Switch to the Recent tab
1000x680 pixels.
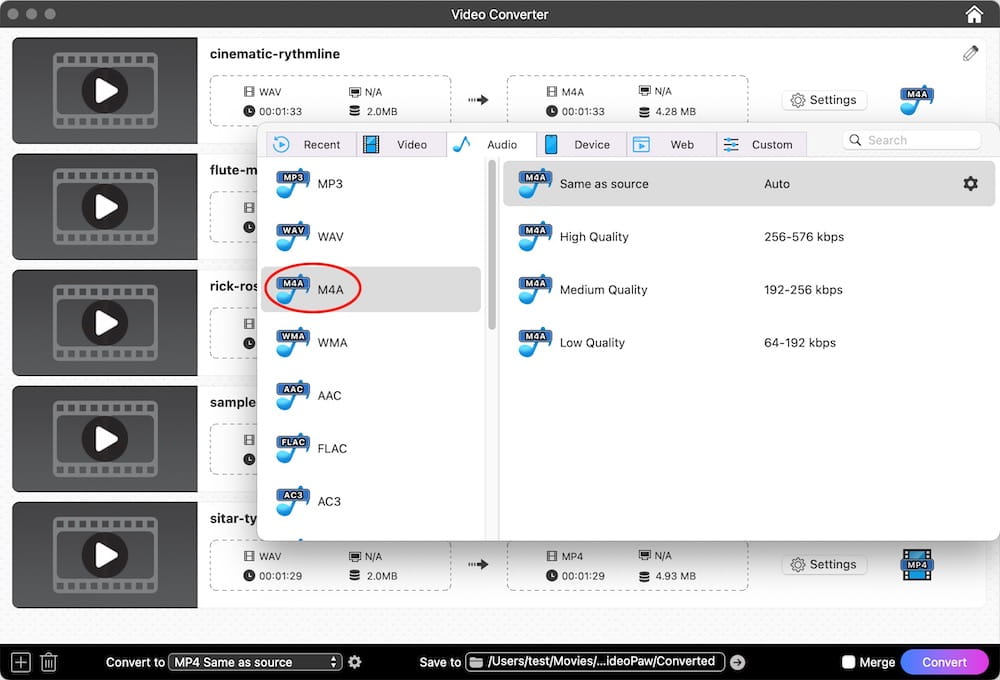point(311,145)
